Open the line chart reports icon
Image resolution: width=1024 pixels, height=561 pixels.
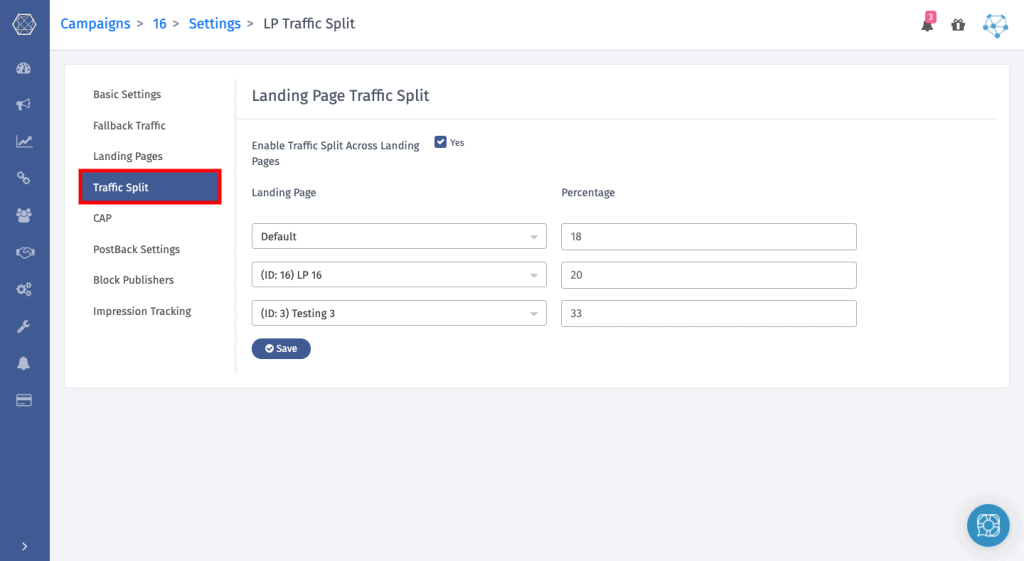24,141
